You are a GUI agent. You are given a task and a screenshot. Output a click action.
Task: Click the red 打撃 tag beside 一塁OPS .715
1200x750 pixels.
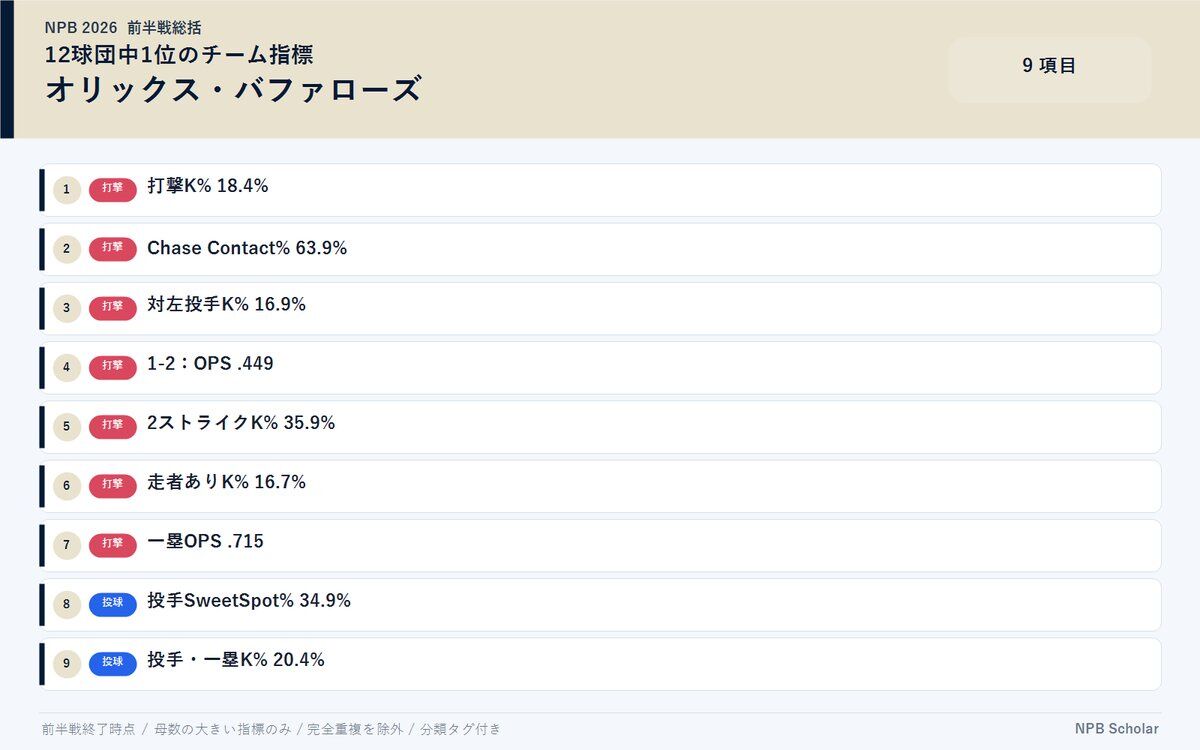113,546
